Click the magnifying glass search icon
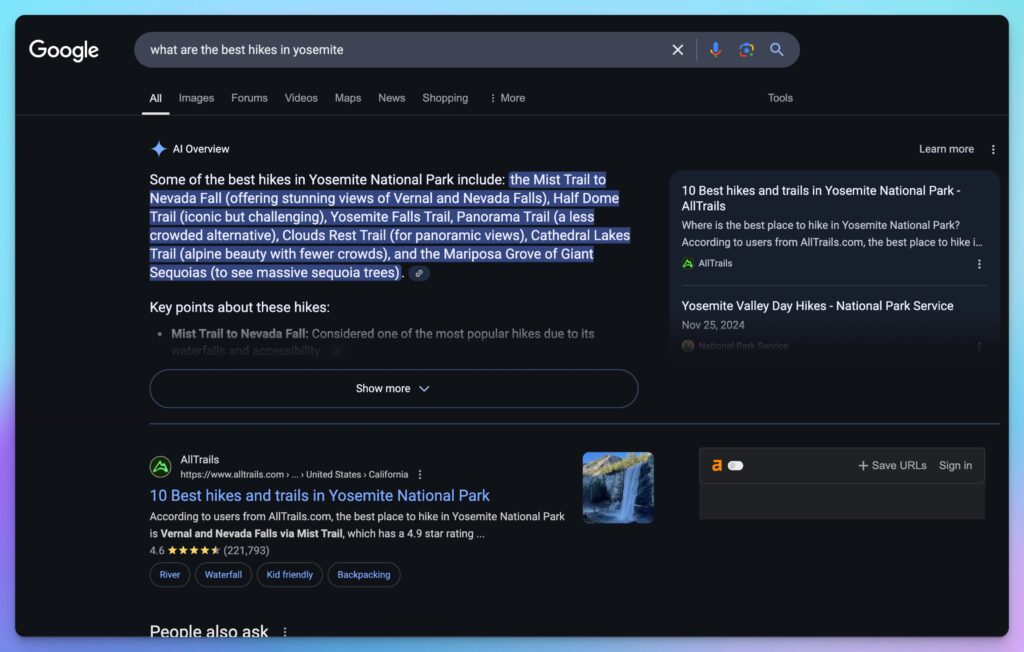Screen dimensions: 1024x652 778,49
